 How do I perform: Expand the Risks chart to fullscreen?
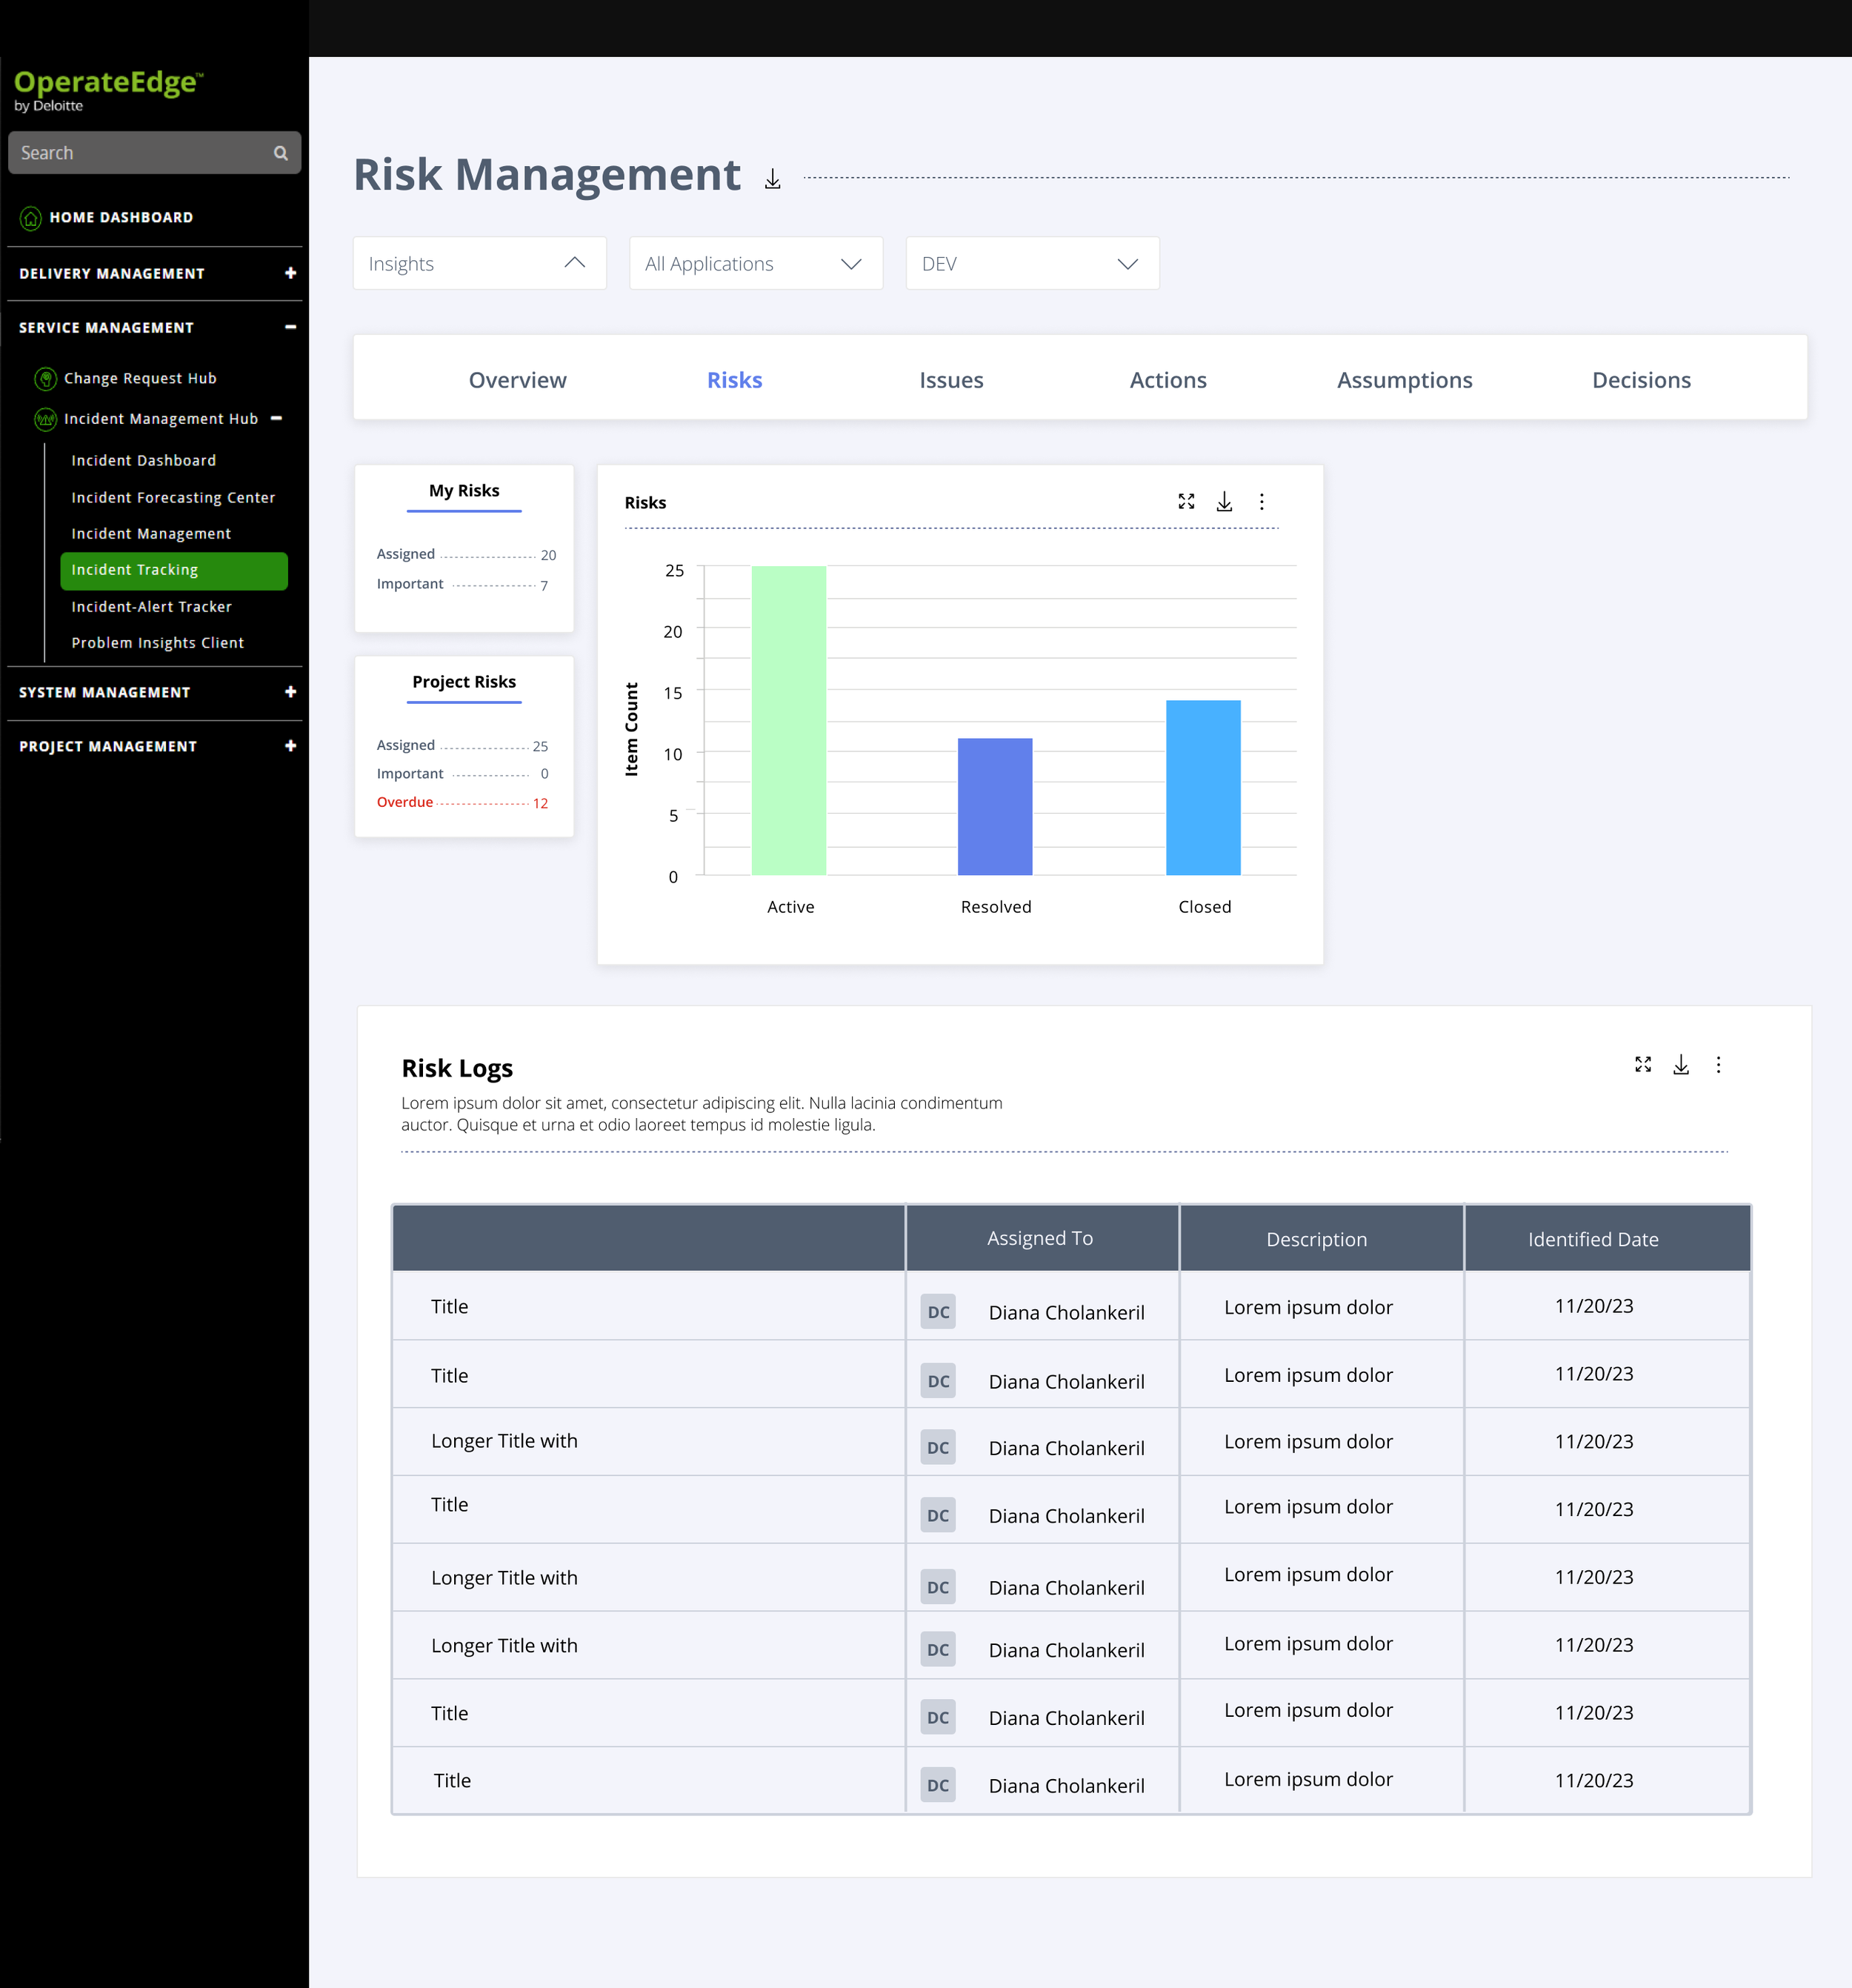[1186, 502]
